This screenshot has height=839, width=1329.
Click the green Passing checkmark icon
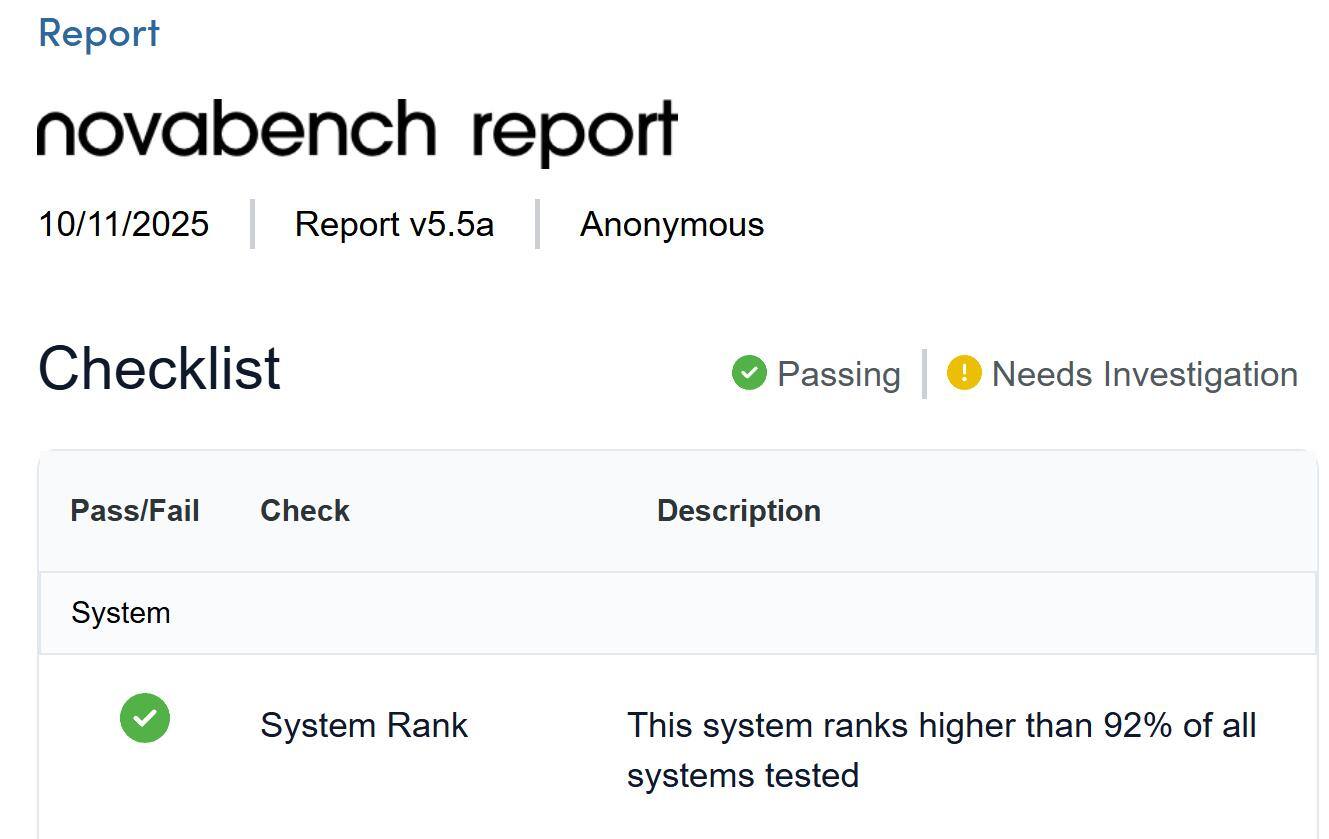[x=748, y=373]
